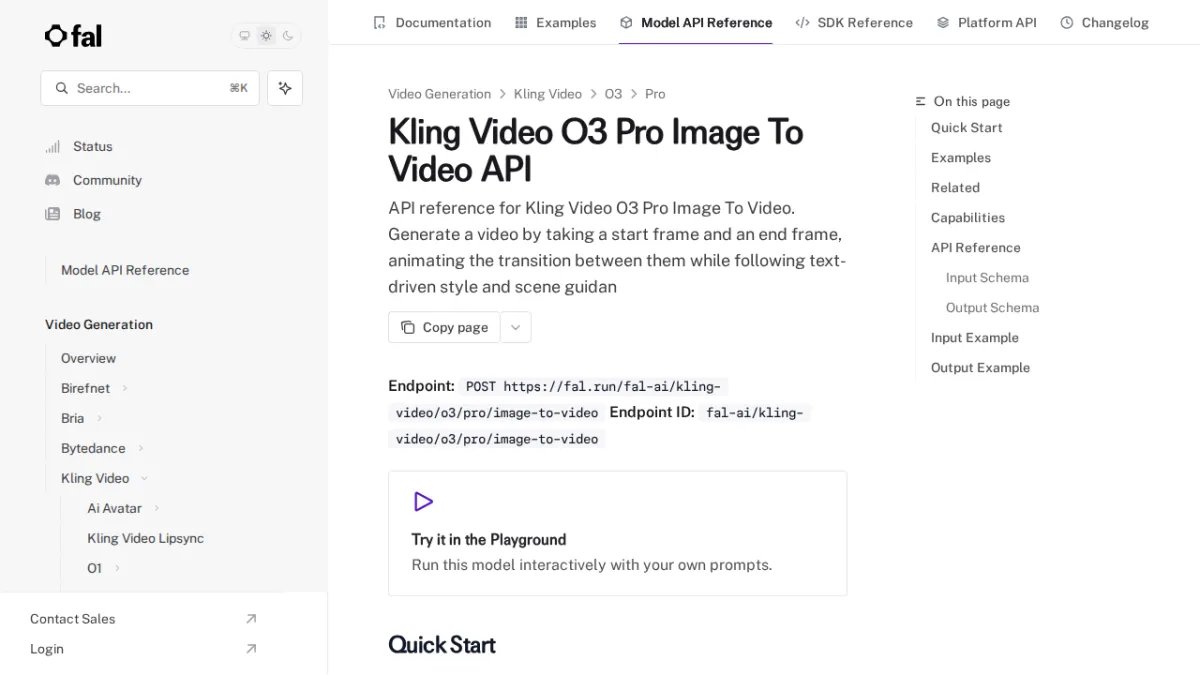Open Copy page dropdown arrow

[515, 327]
